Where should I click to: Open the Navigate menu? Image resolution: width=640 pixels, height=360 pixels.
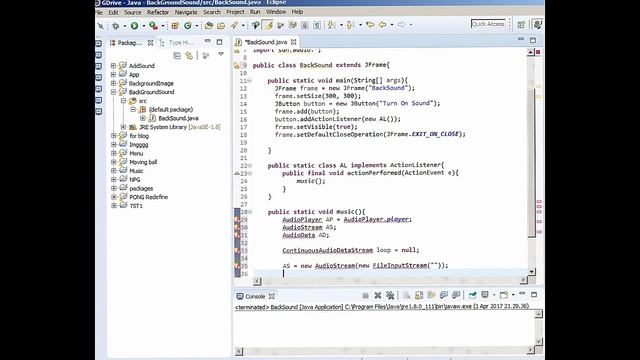(186, 13)
